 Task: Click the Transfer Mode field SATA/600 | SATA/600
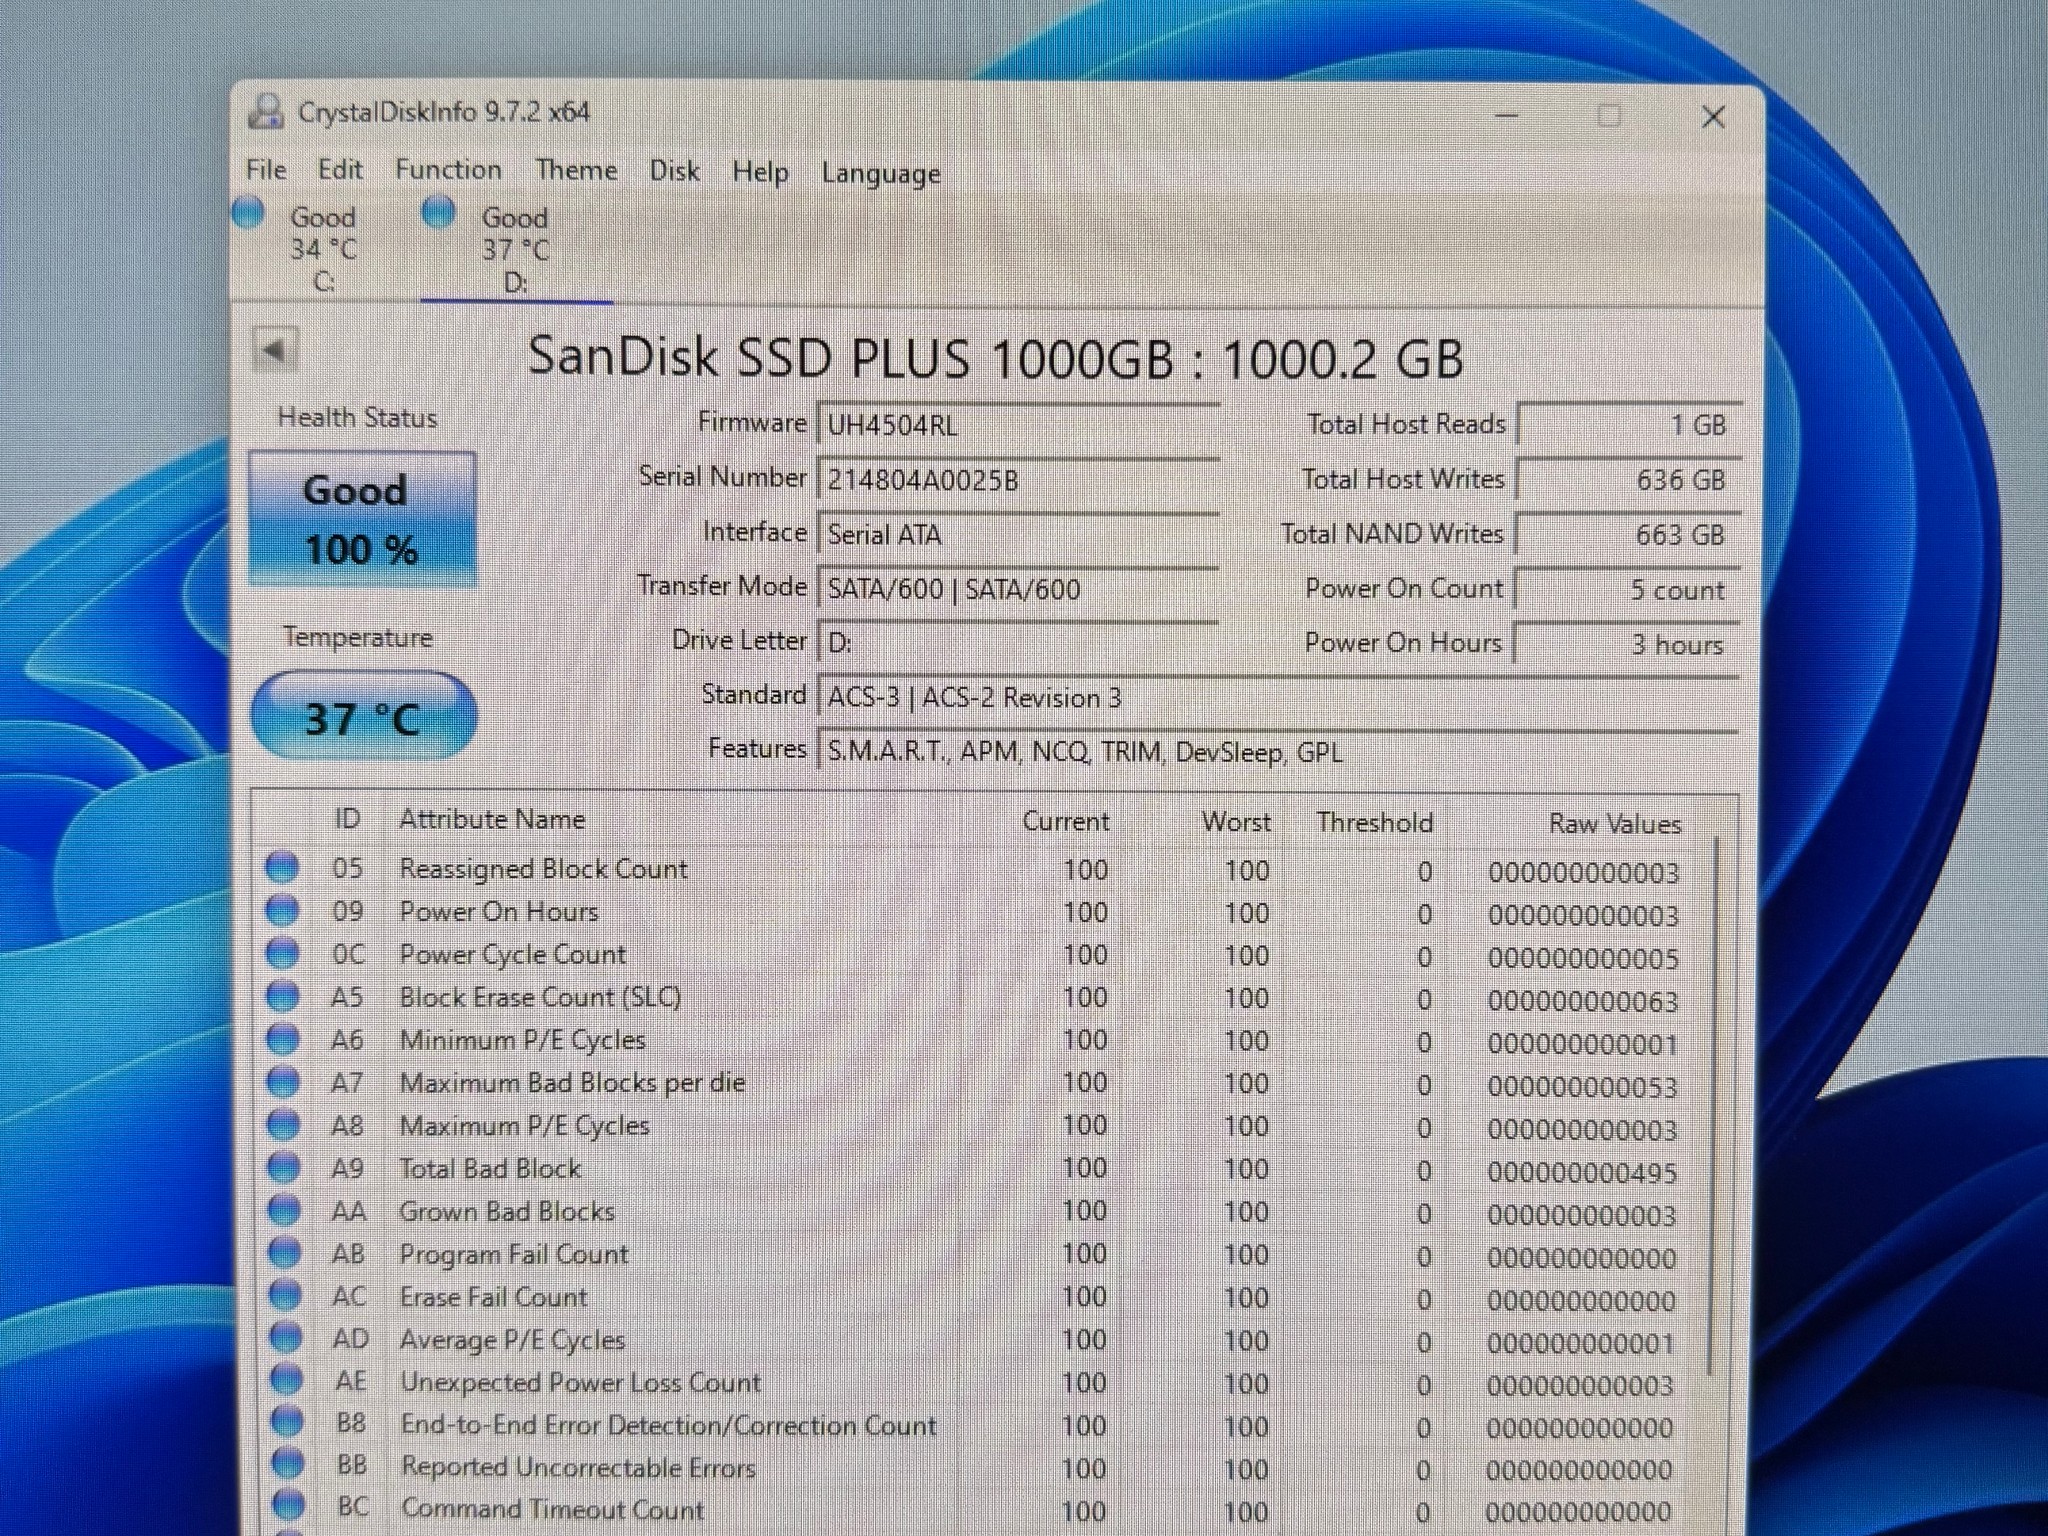pos(1018,588)
